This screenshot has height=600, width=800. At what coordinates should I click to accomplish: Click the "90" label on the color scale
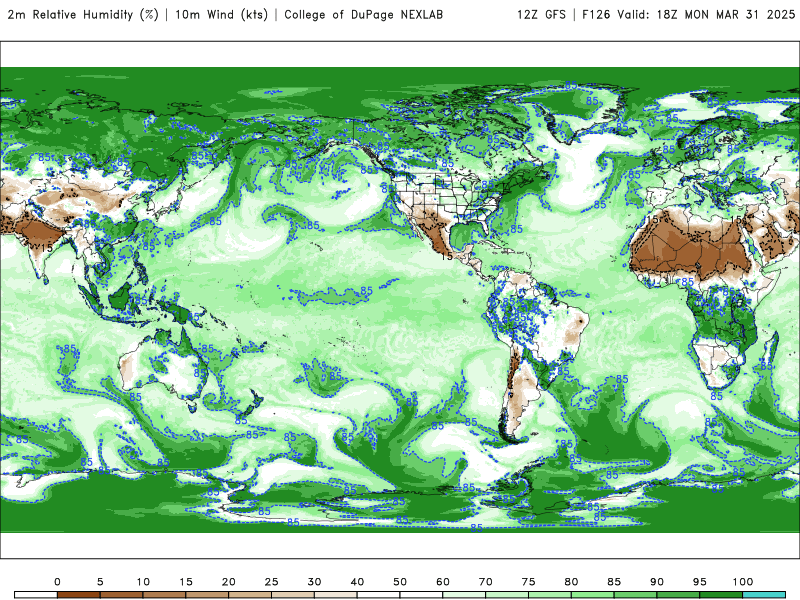657,582
